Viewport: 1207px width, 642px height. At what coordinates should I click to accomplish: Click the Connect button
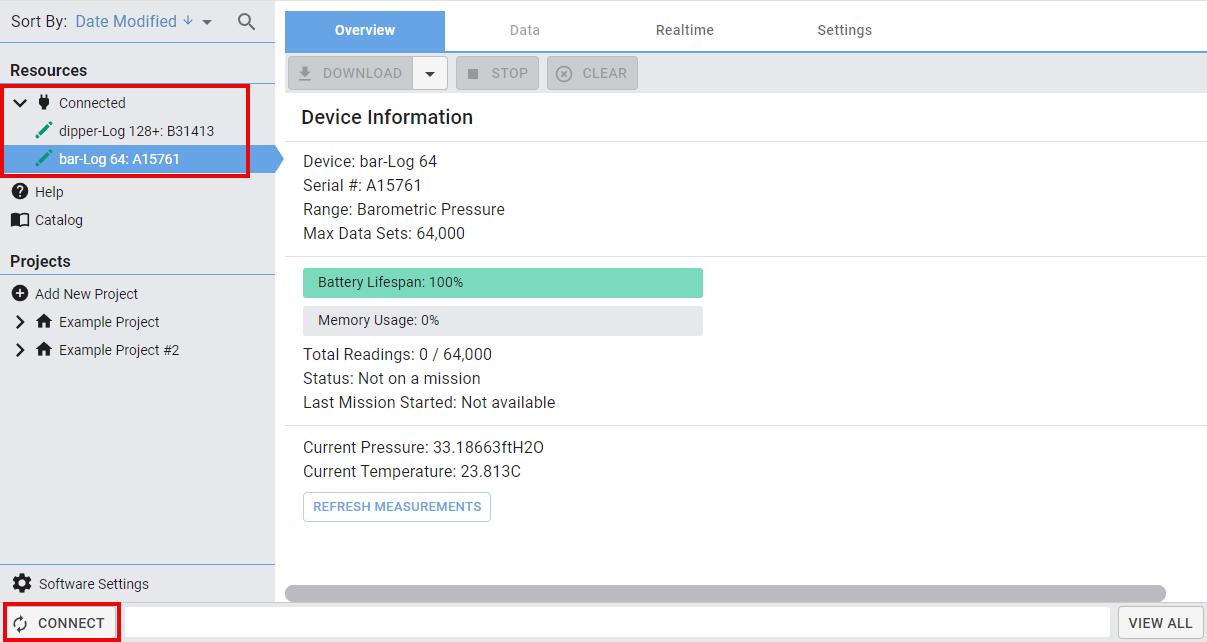pyautogui.click(x=61, y=622)
